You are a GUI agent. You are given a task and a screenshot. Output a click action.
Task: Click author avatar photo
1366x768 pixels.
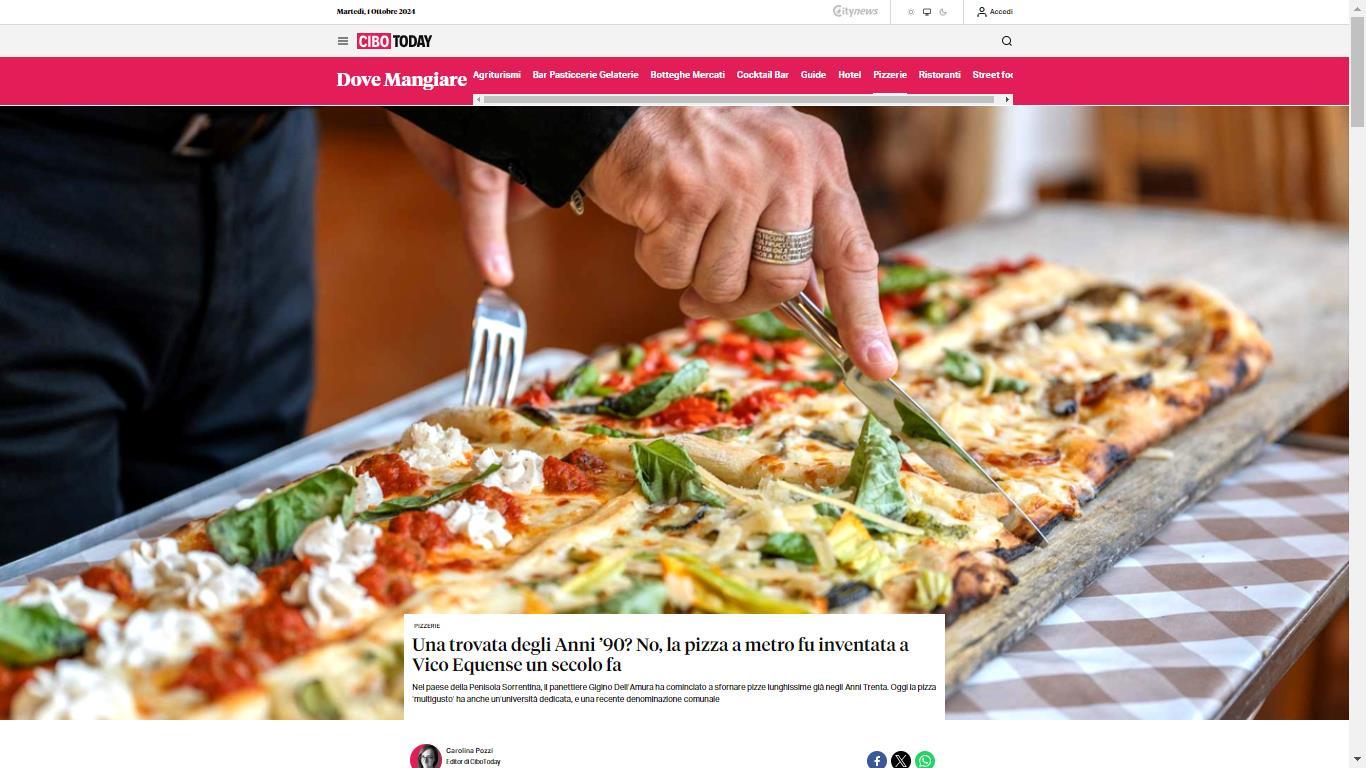(x=426, y=756)
